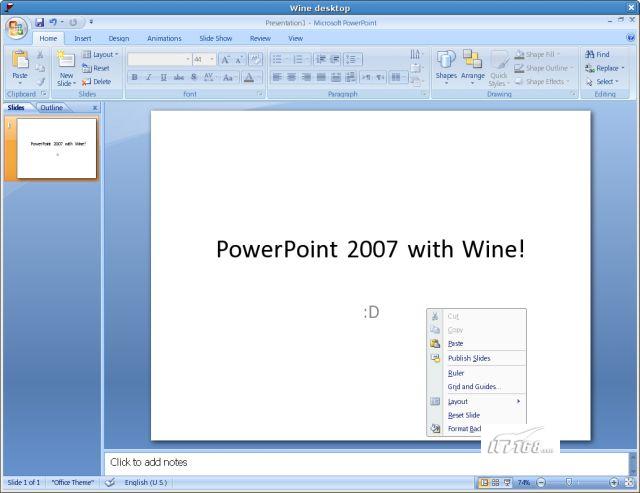Viewport: 640px width, 493px height.
Task: Increase list indent level
Action: (x=335, y=60)
